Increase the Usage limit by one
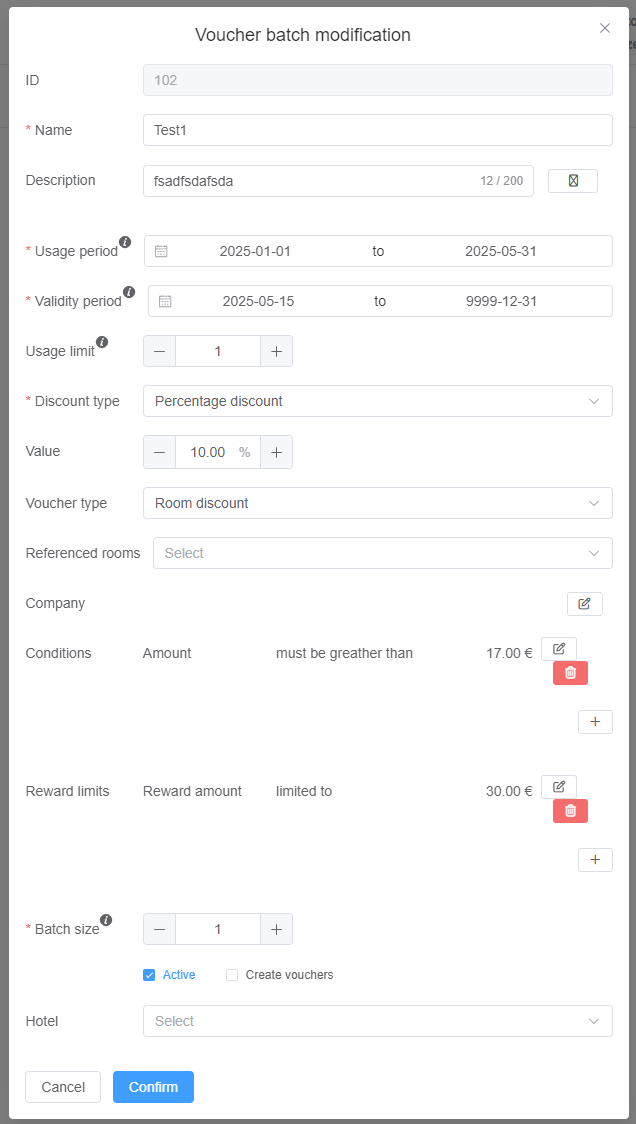This screenshot has height=1124, width=636. pyautogui.click(x=276, y=351)
